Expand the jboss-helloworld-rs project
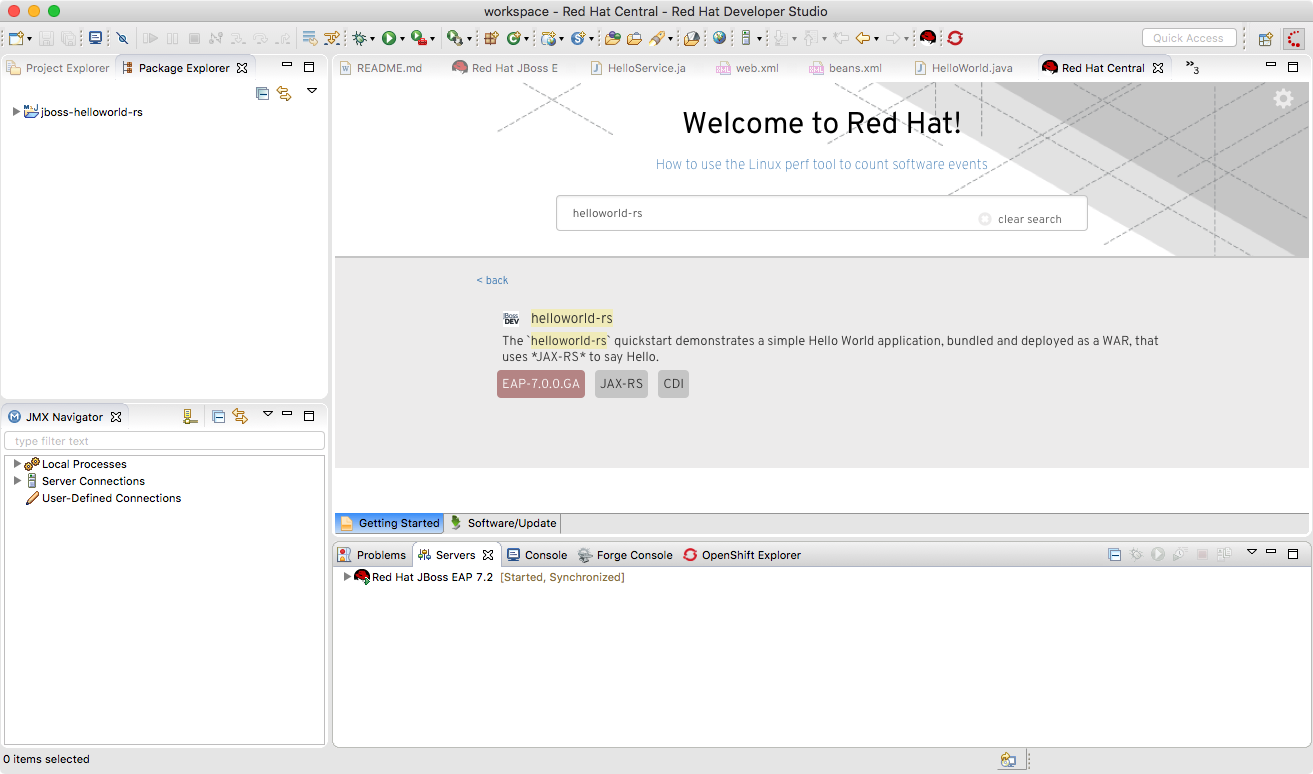 click(16, 111)
